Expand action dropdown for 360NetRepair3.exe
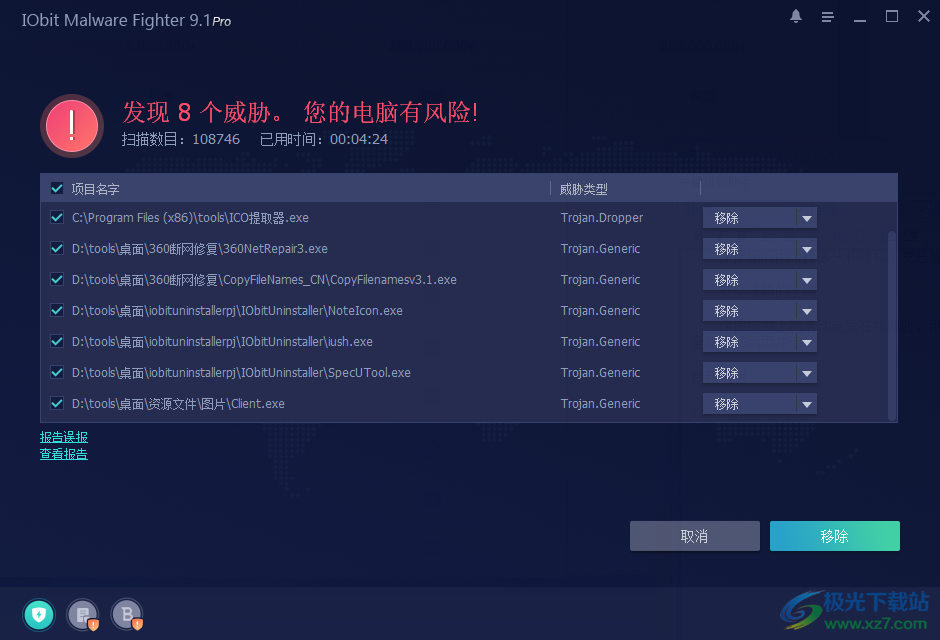 [x=806, y=249]
